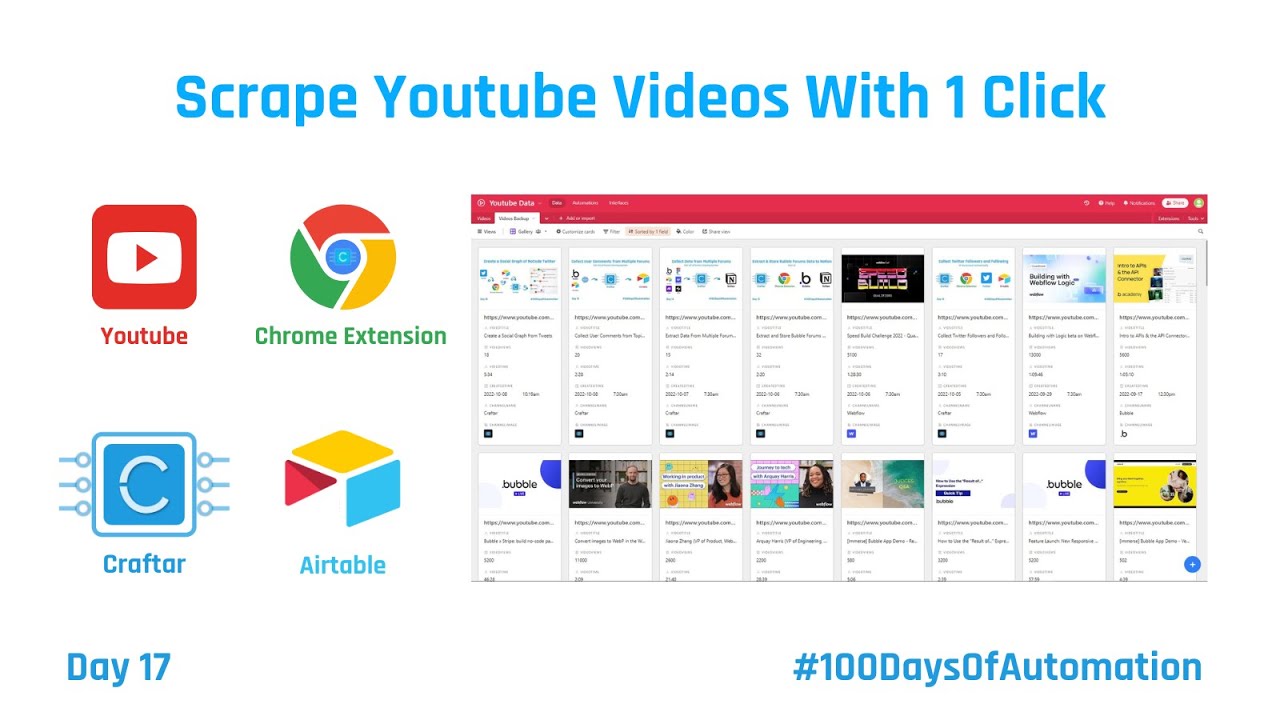Expand the table list chevron after Videos Backup
This screenshot has width=1280, height=720.
pyautogui.click(x=546, y=218)
